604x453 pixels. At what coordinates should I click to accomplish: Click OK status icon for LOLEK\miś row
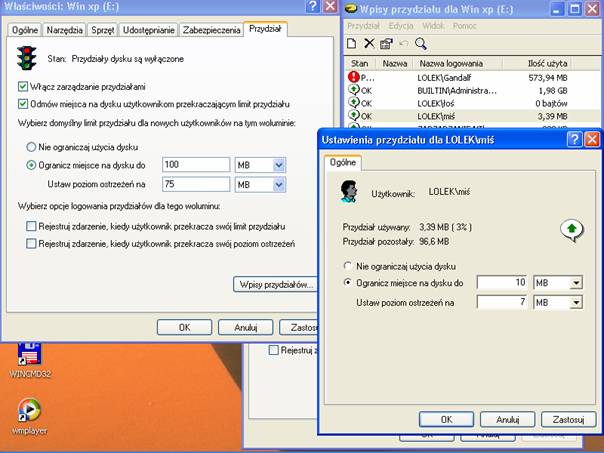point(353,116)
